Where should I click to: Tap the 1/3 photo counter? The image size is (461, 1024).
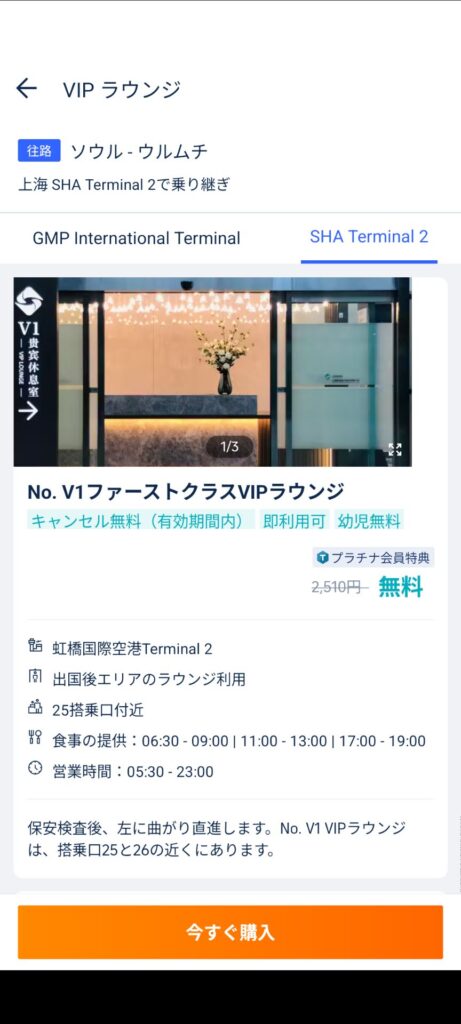click(x=230, y=447)
